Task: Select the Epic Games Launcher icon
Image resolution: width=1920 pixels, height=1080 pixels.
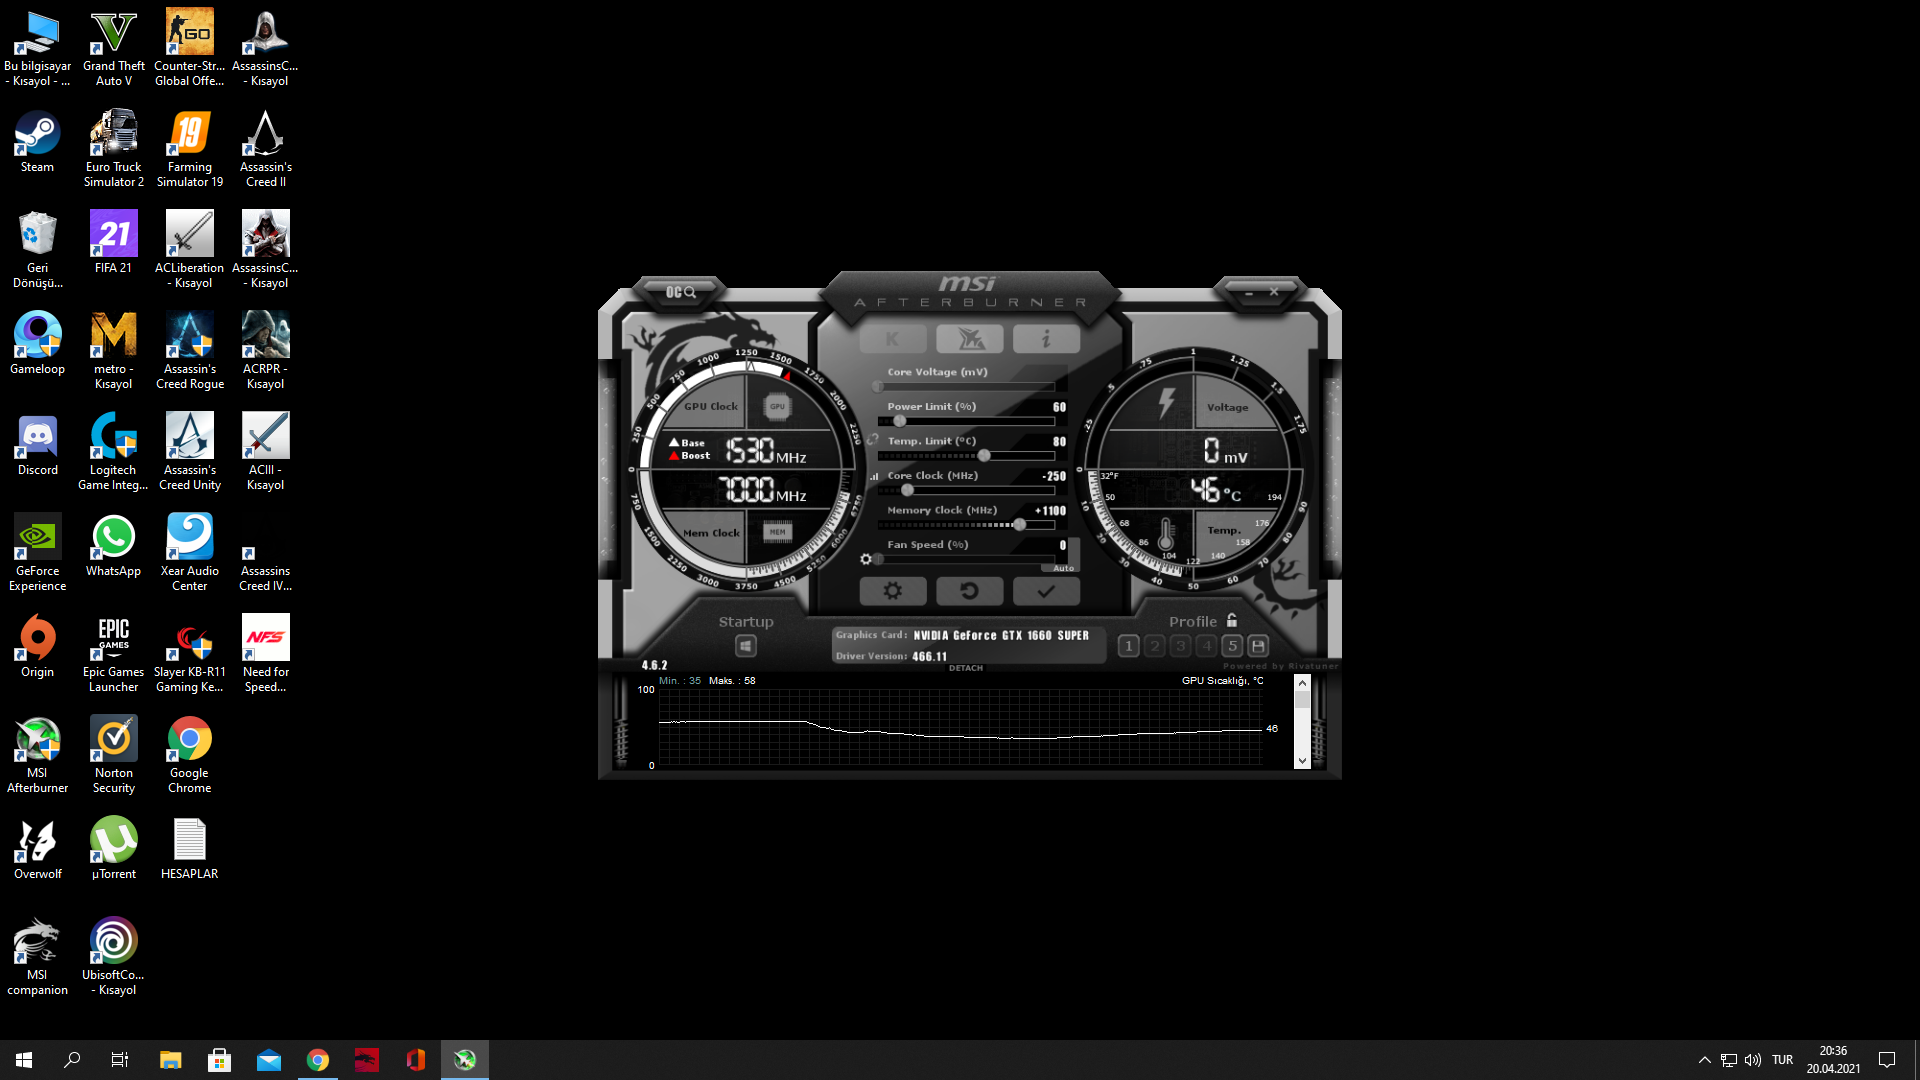Action: click(113, 654)
